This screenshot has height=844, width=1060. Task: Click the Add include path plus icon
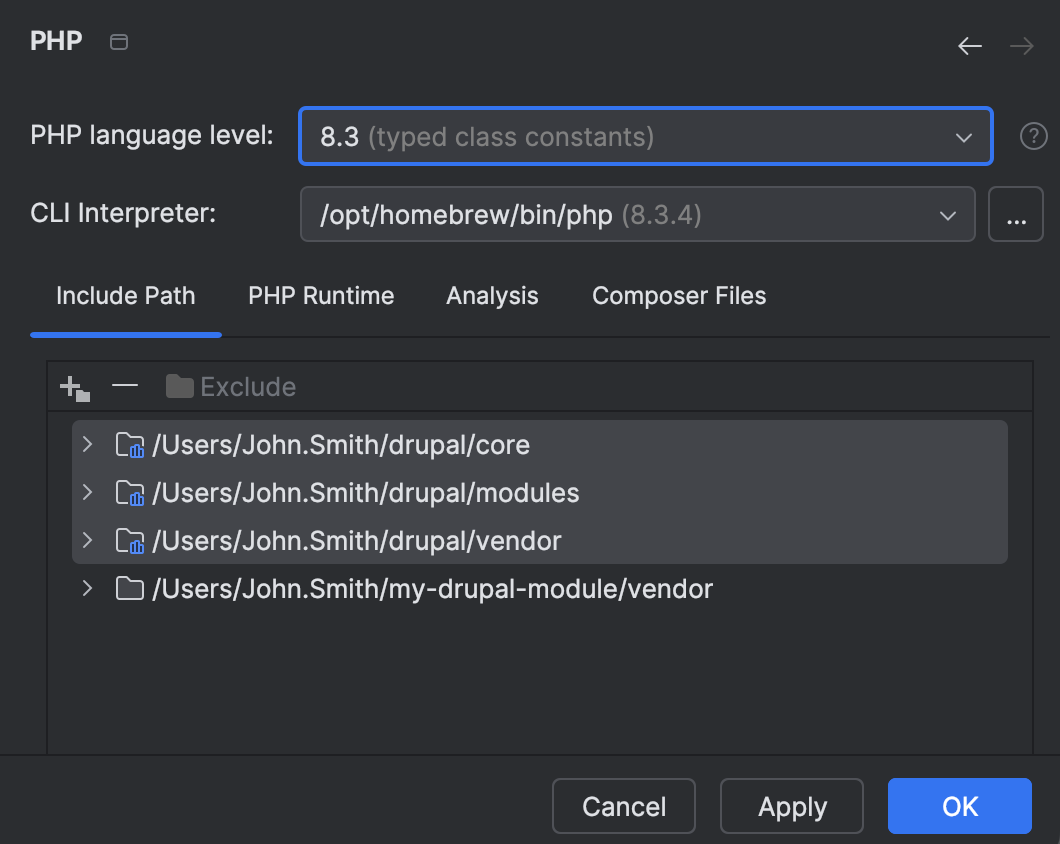click(x=75, y=387)
